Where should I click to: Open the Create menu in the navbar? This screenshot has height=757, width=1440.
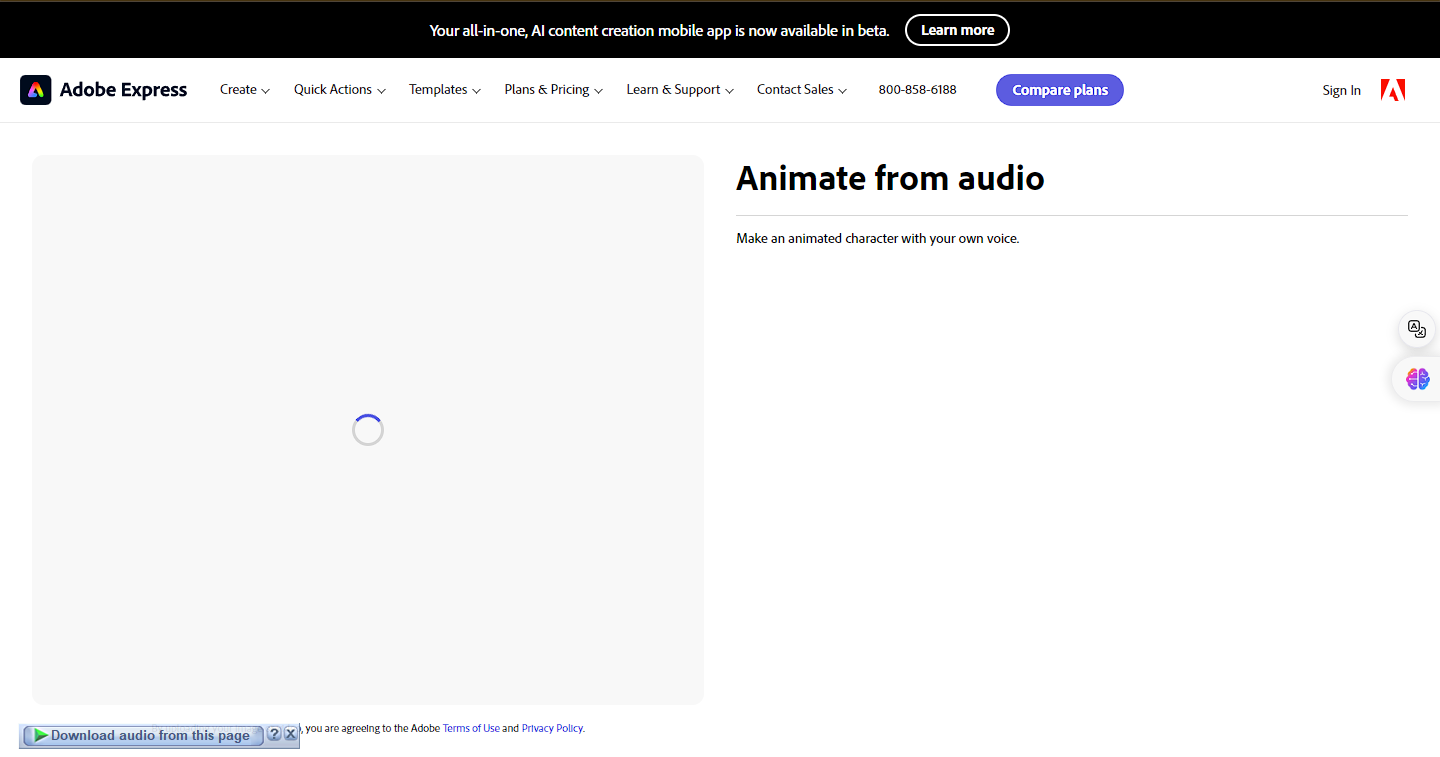[244, 89]
